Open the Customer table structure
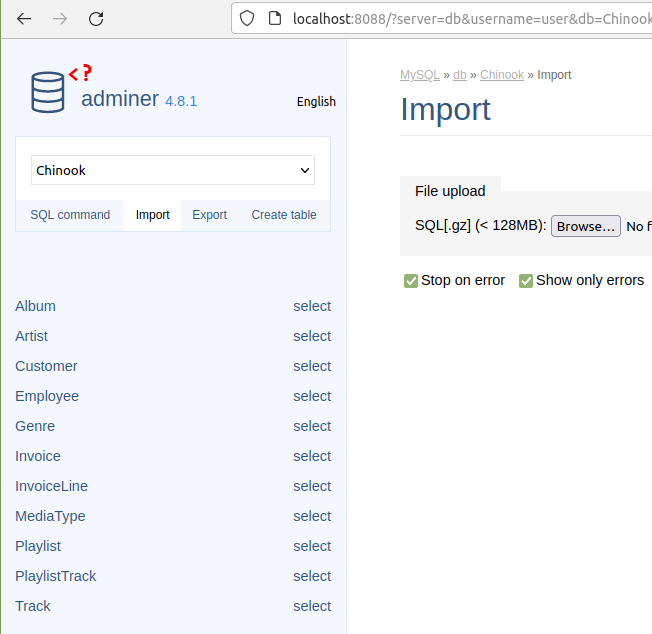Screen dimensions: 652x634 pyautogui.click(x=46, y=366)
